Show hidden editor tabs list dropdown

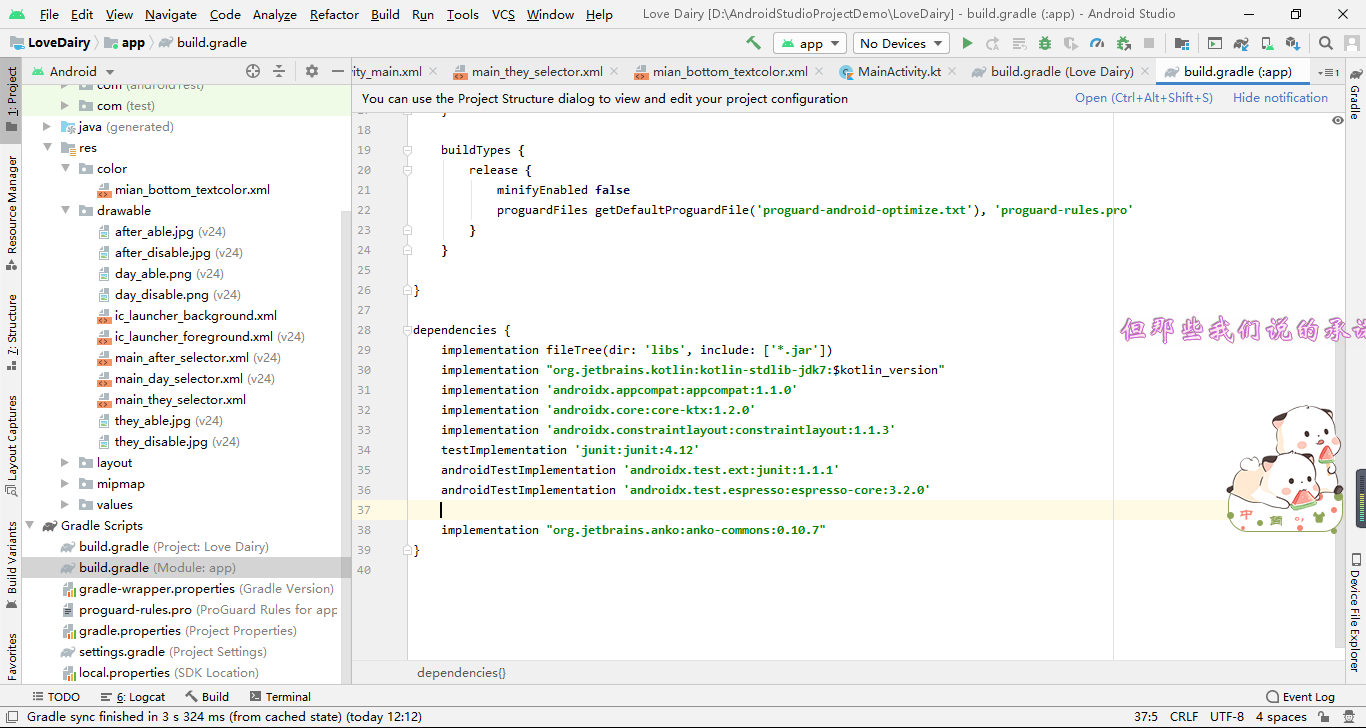[x=1329, y=72]
